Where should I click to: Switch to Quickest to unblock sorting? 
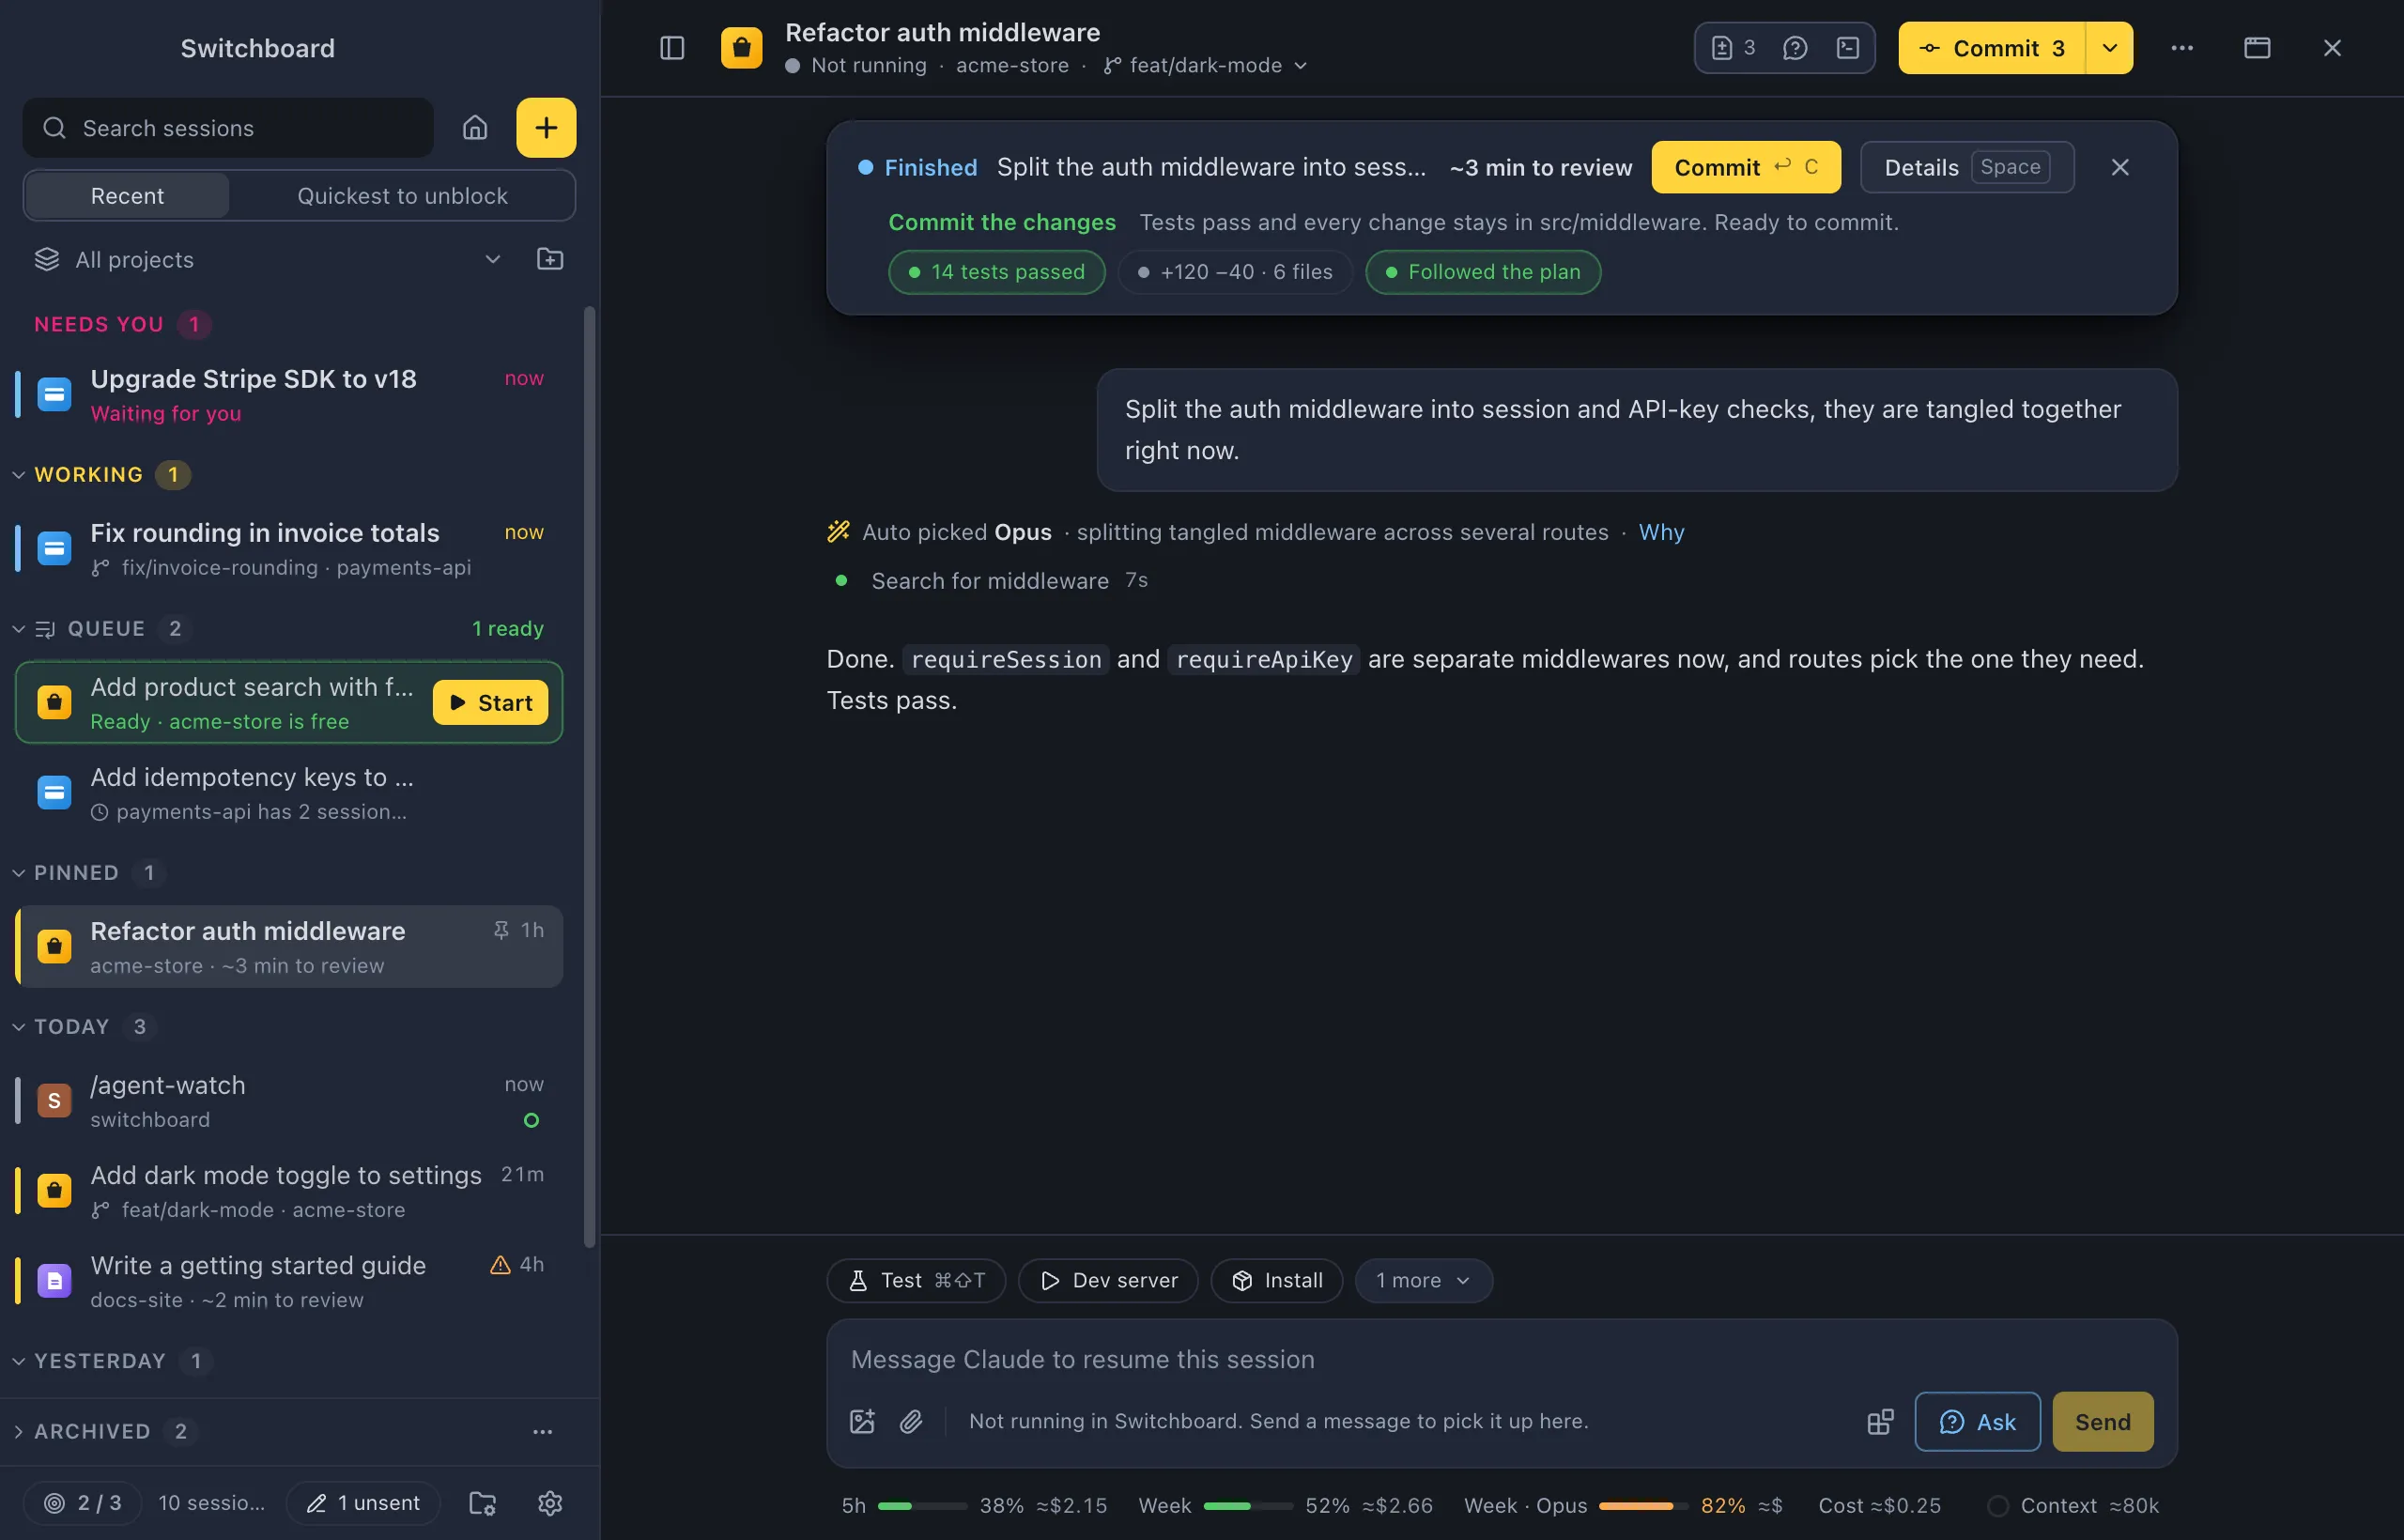pyautogui.click(x=402, y=196)
